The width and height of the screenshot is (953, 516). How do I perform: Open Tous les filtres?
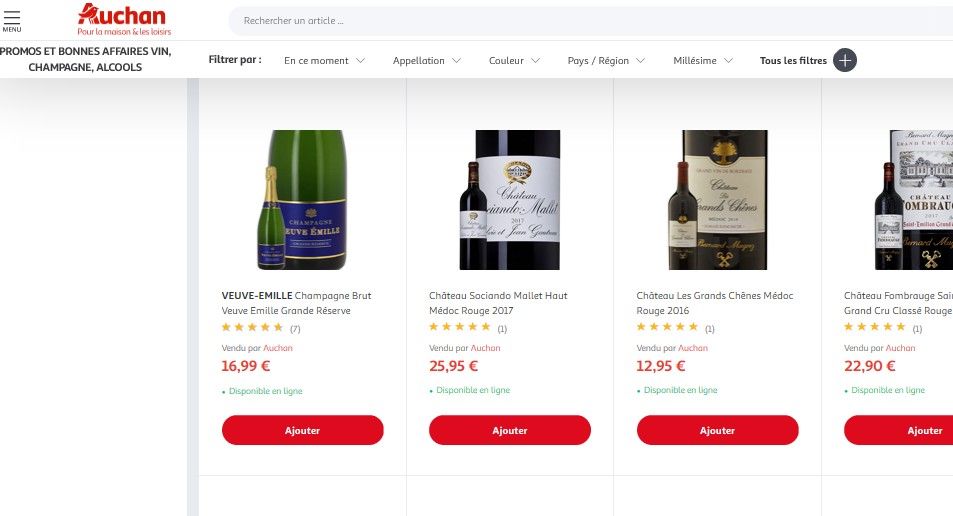click(x=793, y=60)
